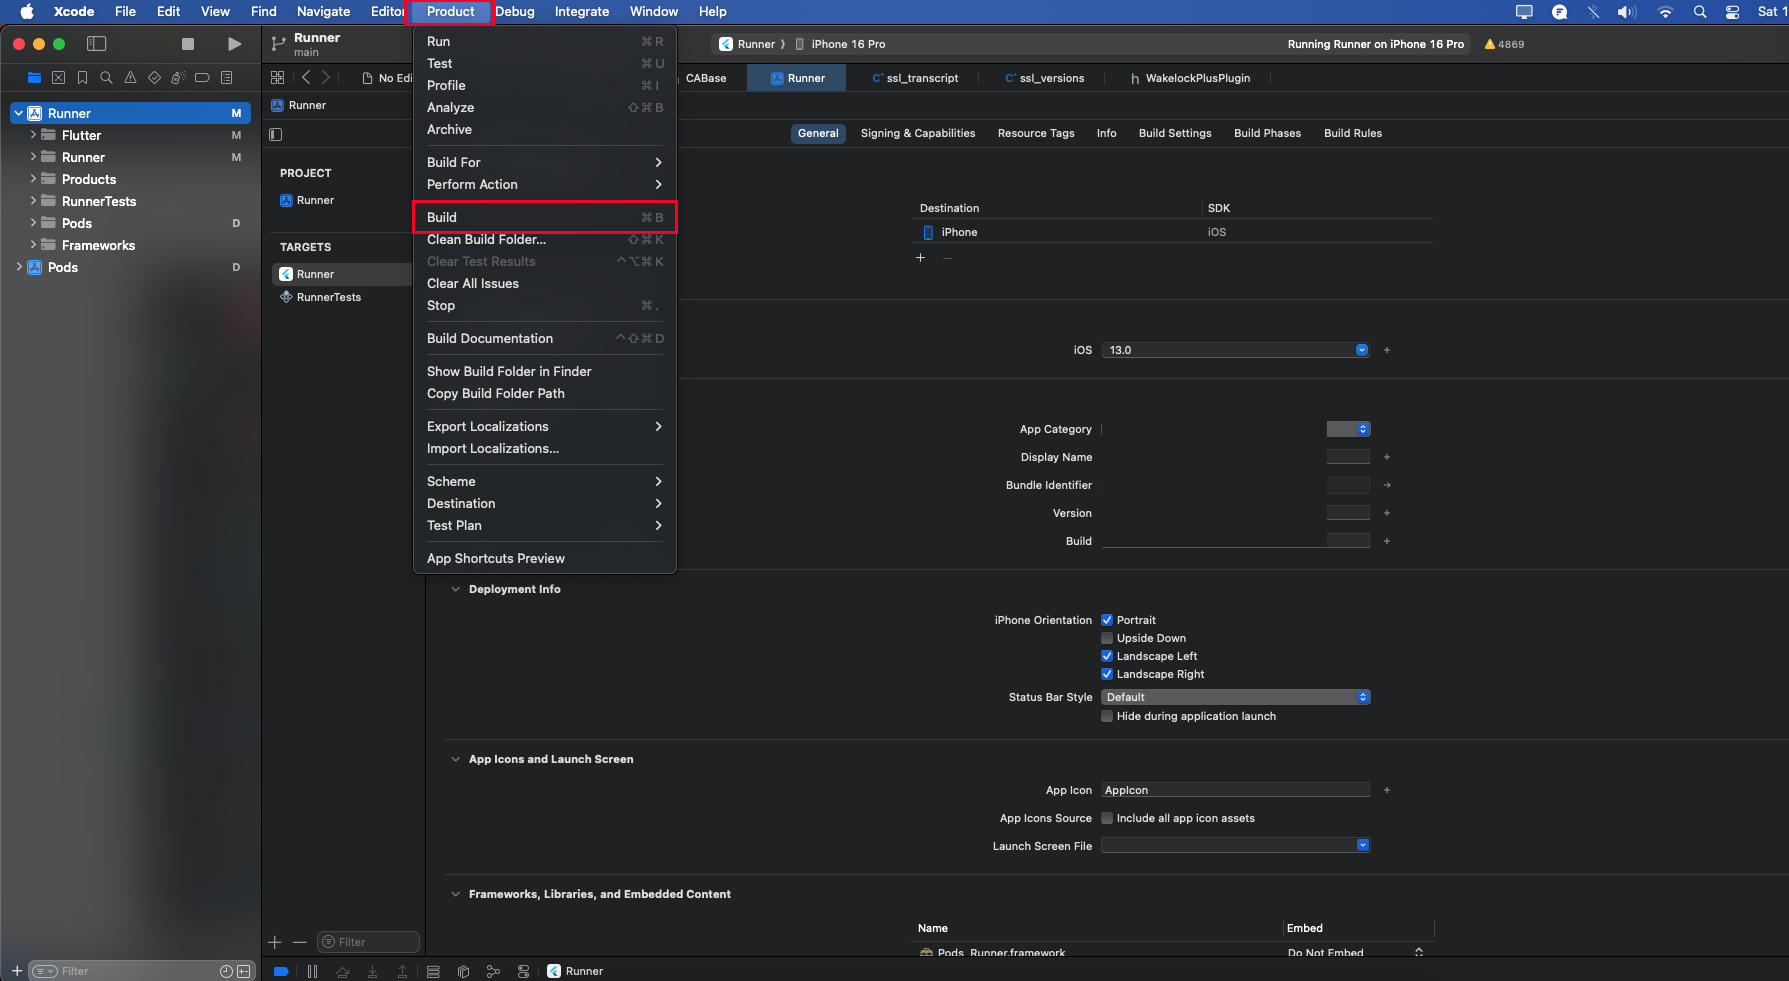1789x981 pixels.
Task: Open the find navigator magnifier icon
Action: 106,78
